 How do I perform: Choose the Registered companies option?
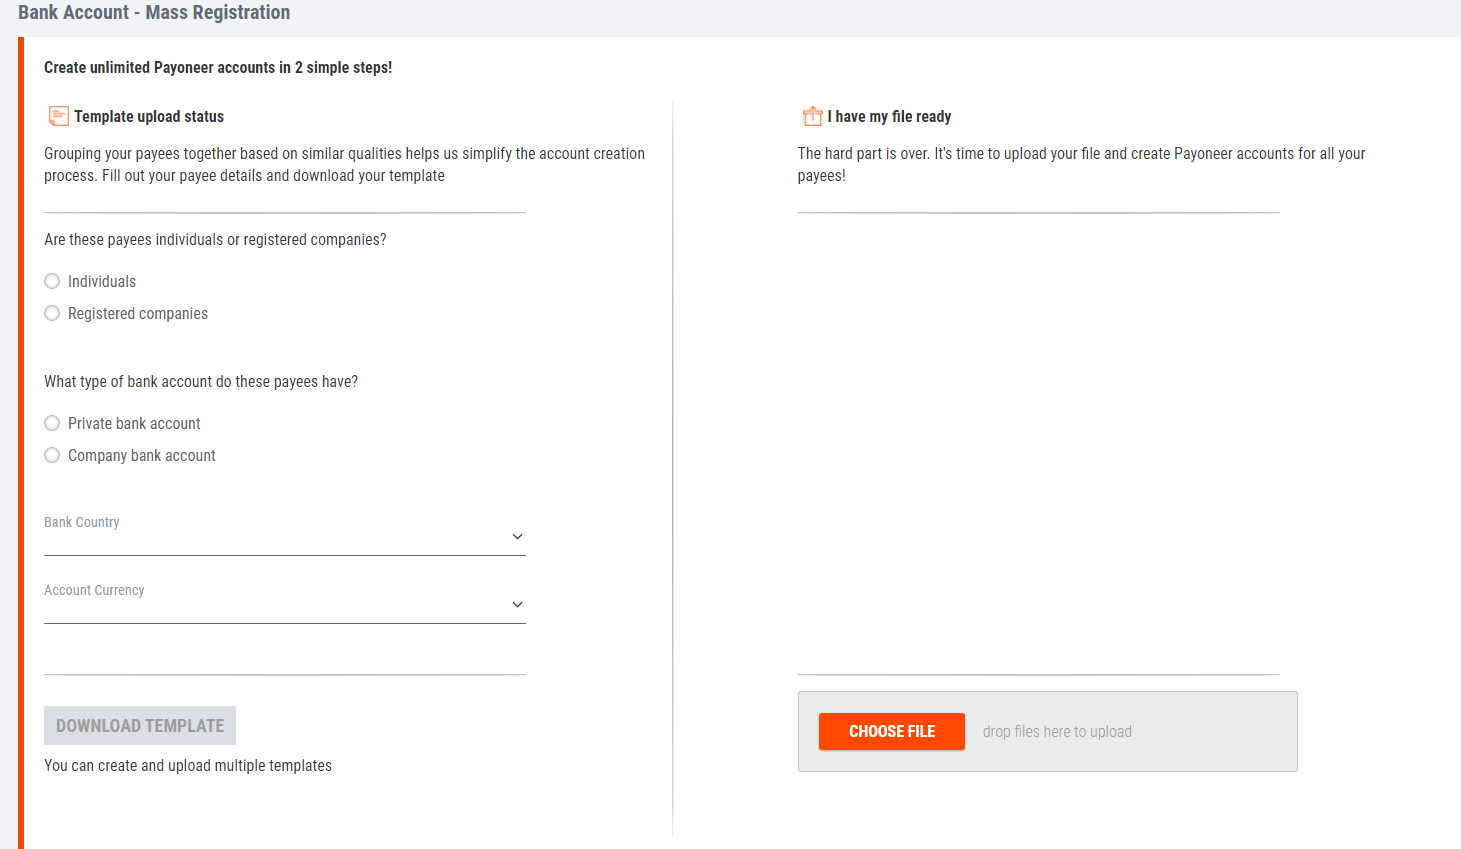52,313
